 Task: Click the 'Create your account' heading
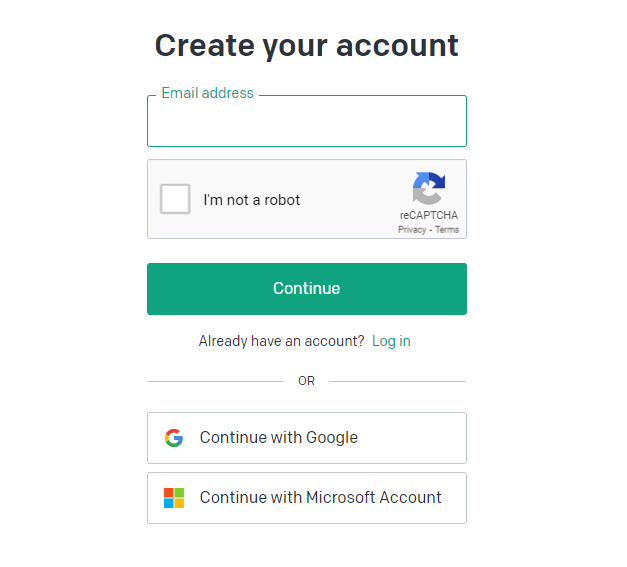click(306, 46)
